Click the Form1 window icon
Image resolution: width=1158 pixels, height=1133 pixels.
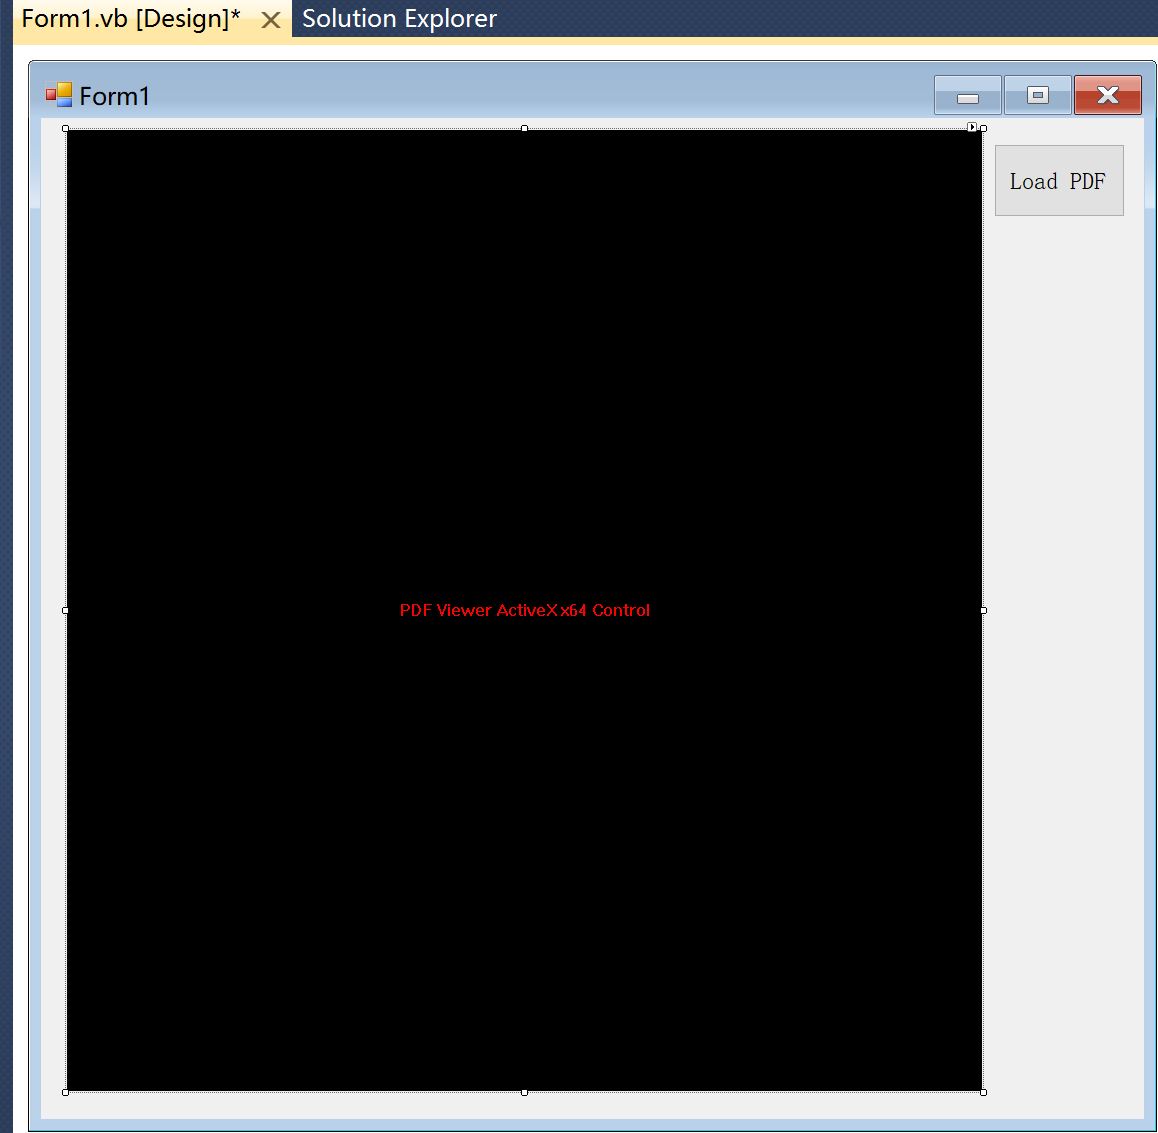pos(59,95)
